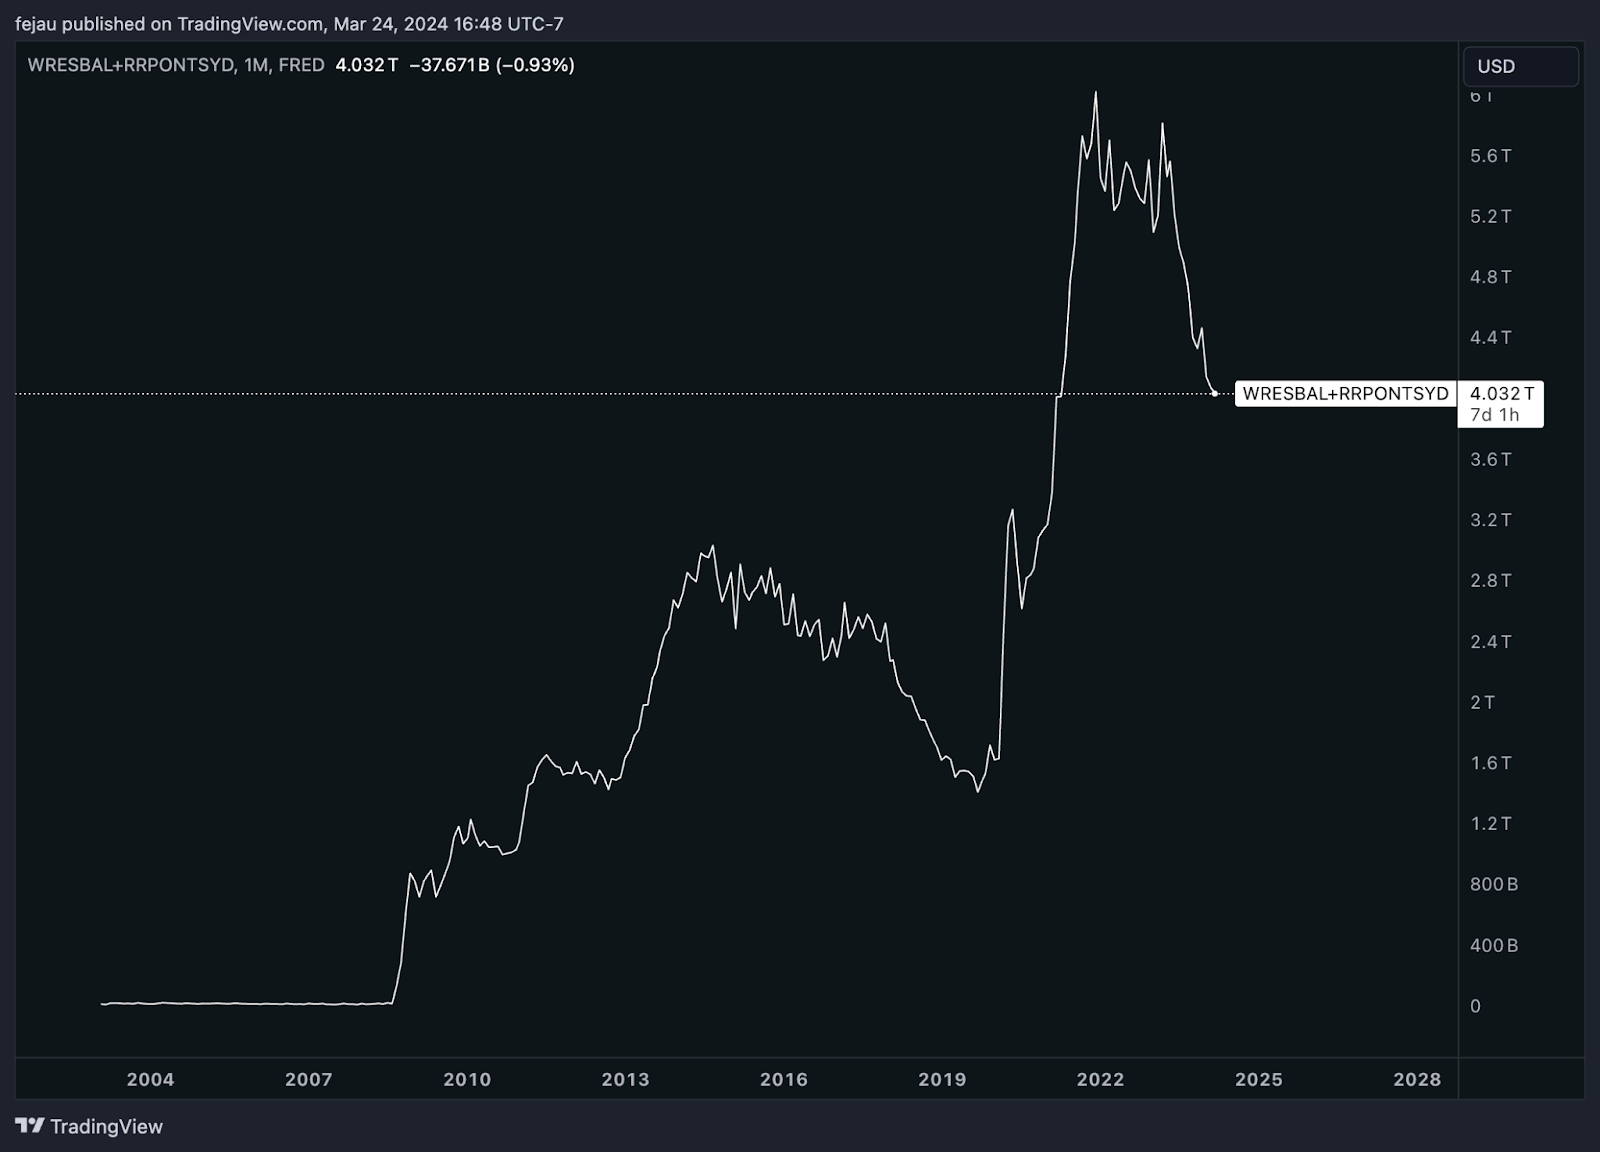The width and height of the screenshot is (1600, 1152).
Task: Click the white WRESBAL+RRPONTSYD series label
Action: [1345, 394]
